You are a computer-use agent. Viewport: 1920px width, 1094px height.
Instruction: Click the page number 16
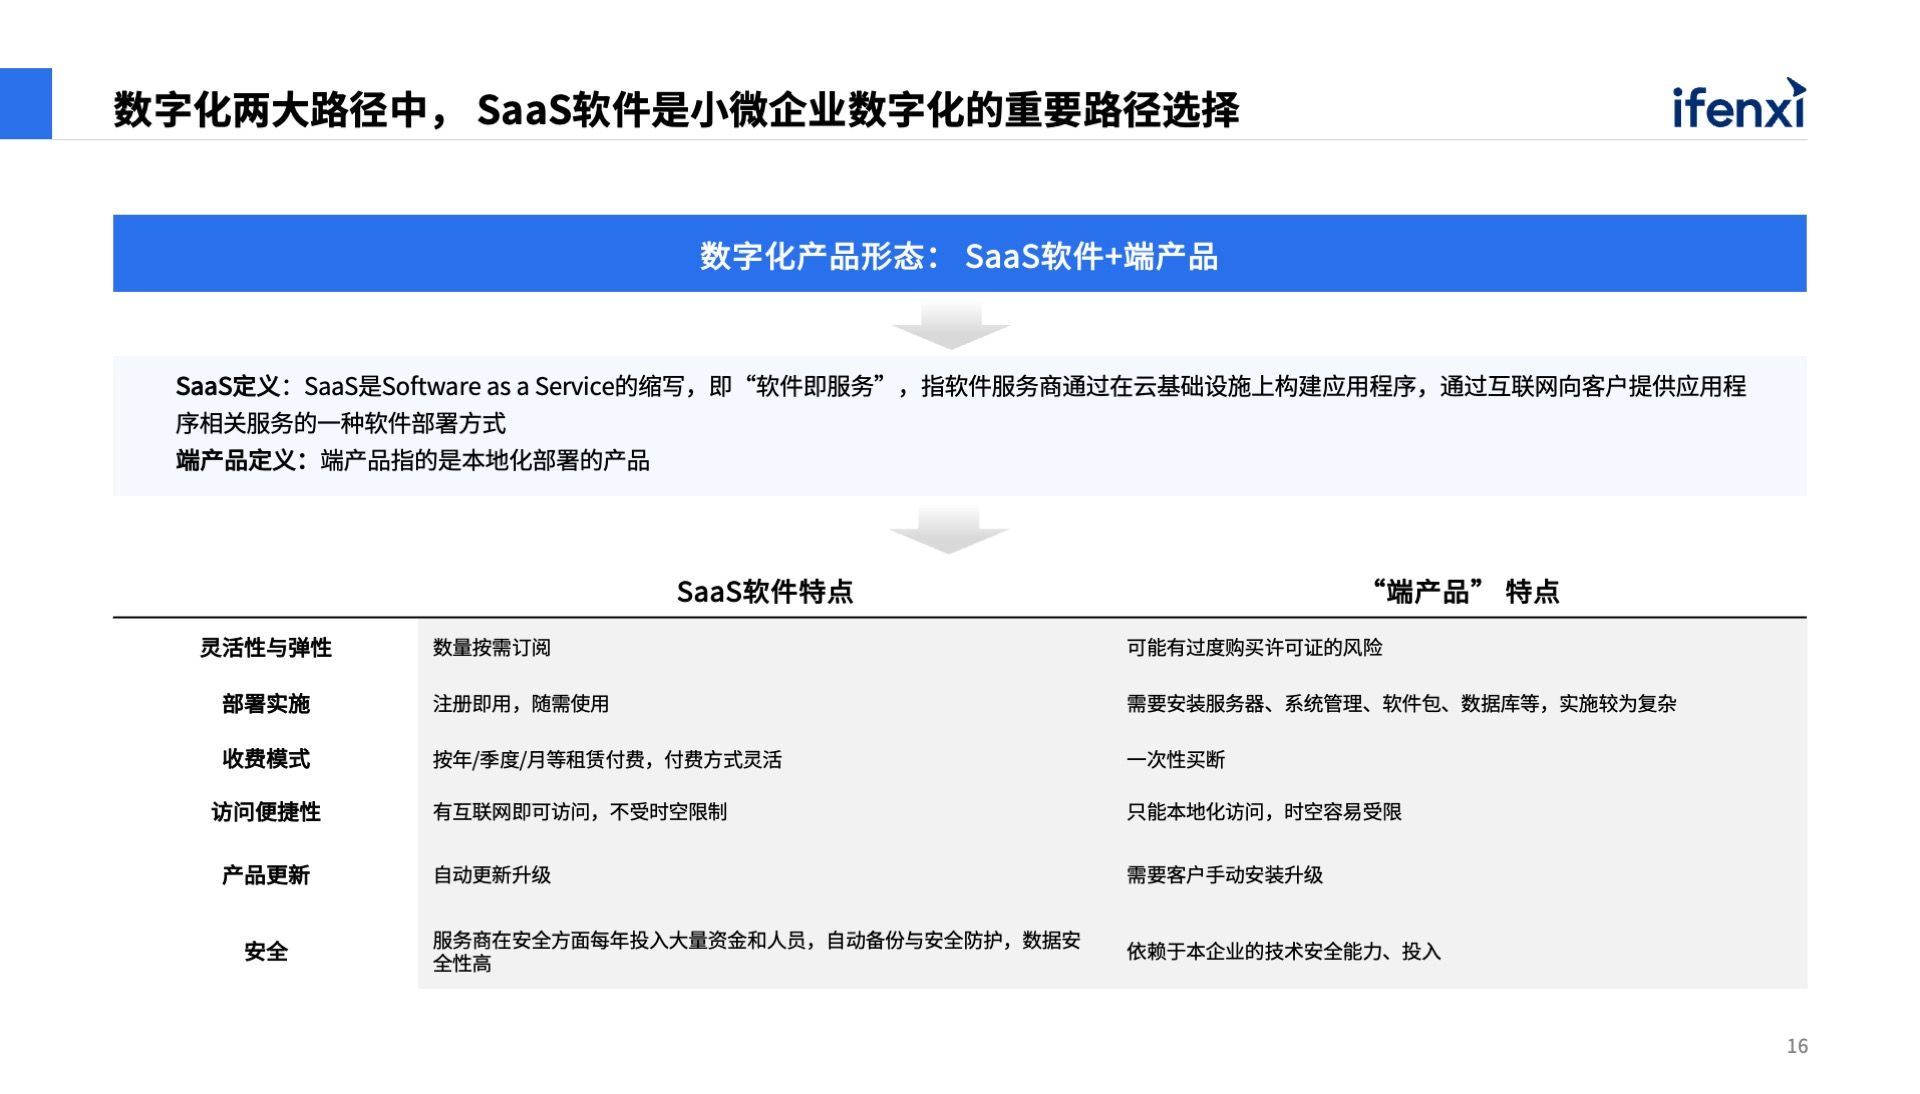tap(1797, 1046)
